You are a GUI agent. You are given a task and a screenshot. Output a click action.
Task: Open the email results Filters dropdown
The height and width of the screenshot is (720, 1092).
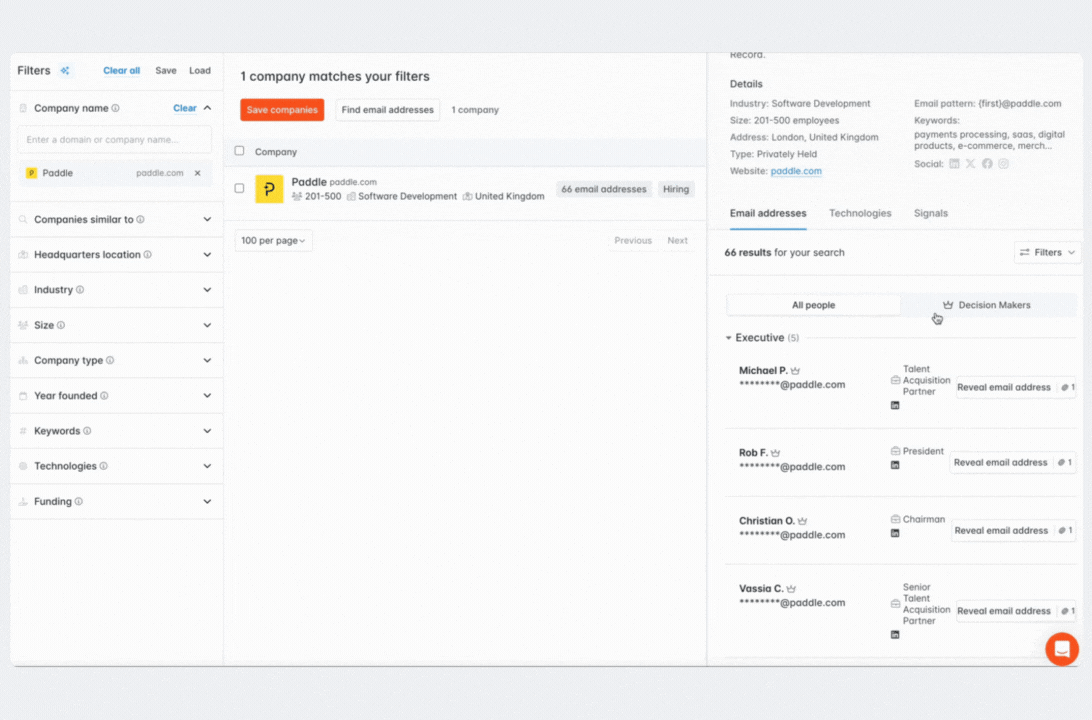tap(1047, 252)
